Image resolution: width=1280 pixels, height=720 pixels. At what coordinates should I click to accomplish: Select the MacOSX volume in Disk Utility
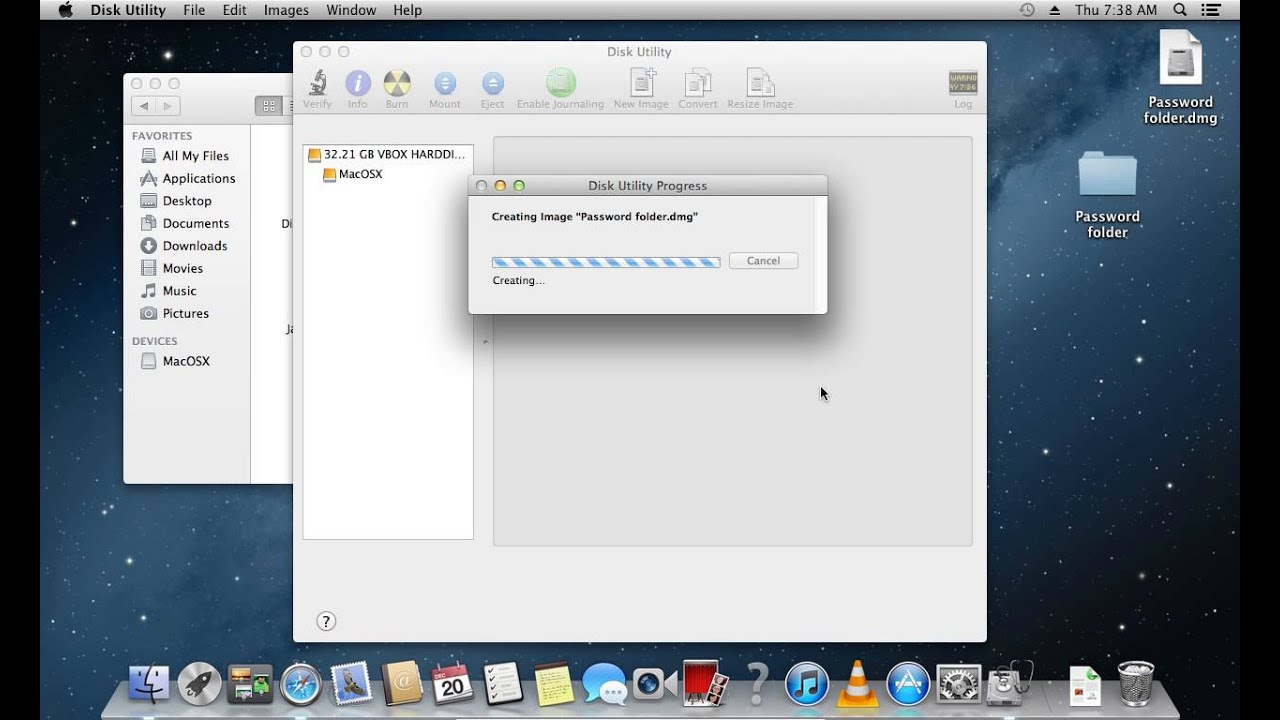click(x=353, y=174)
